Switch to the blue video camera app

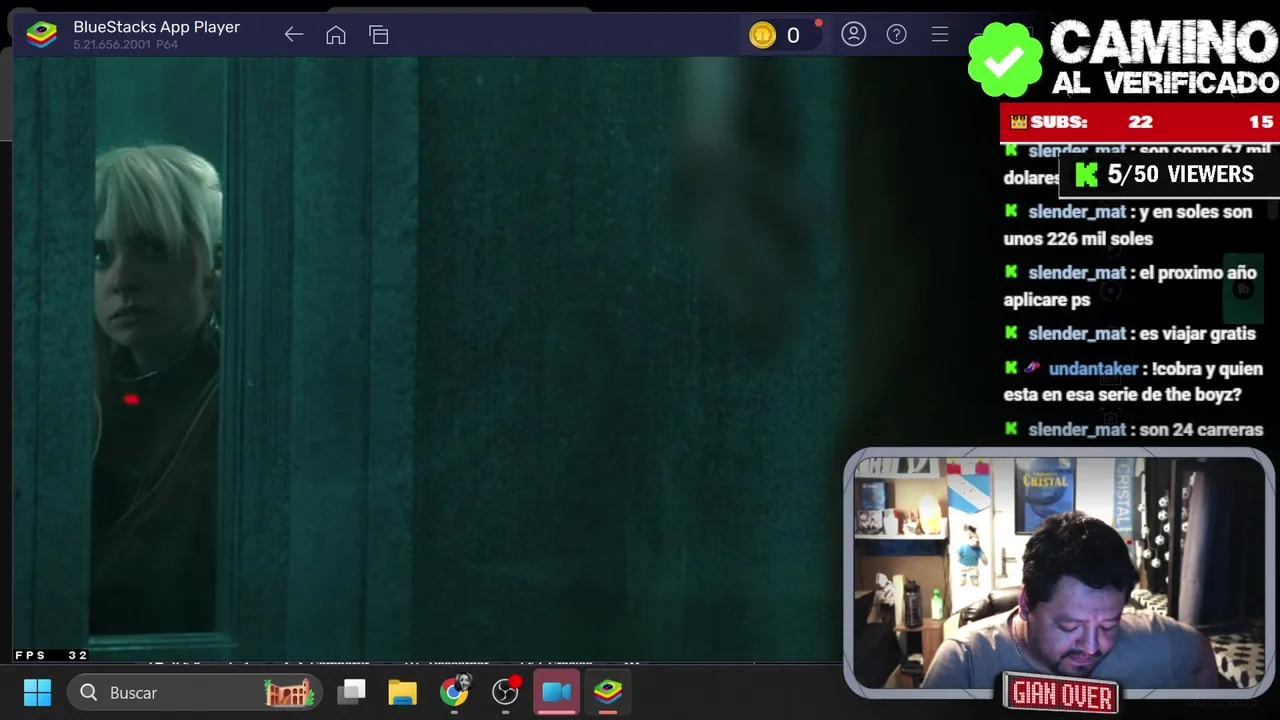point(557,692)
